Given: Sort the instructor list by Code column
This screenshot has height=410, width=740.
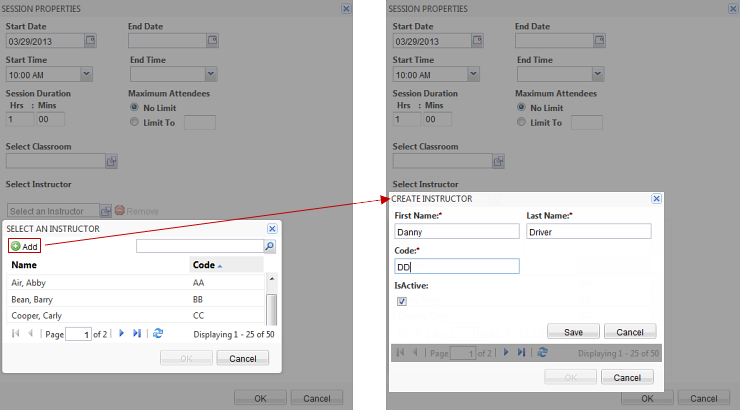Looking at the screenshot, I should pos(225,265).
